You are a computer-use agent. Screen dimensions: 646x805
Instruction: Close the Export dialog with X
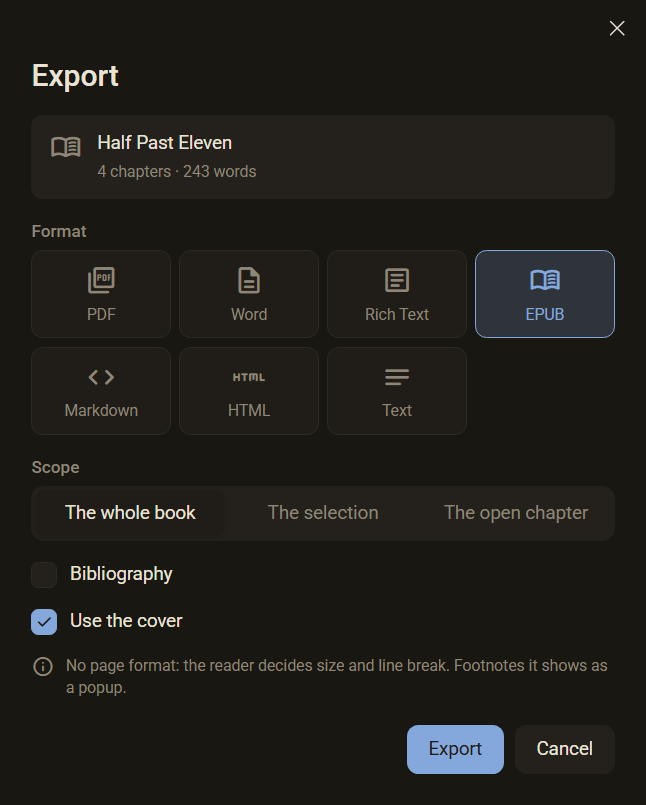[617, 28]
